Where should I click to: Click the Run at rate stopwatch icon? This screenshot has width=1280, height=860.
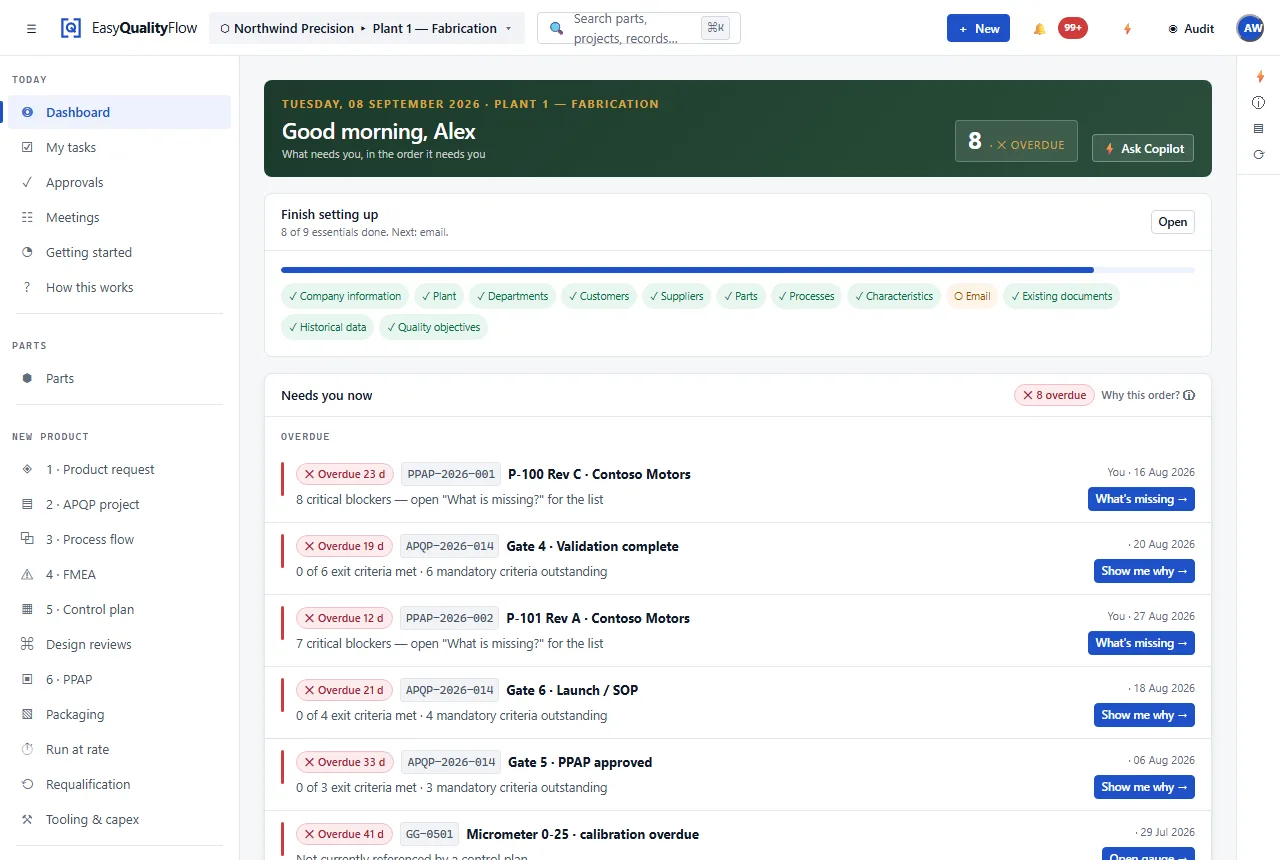pos(27,750)
